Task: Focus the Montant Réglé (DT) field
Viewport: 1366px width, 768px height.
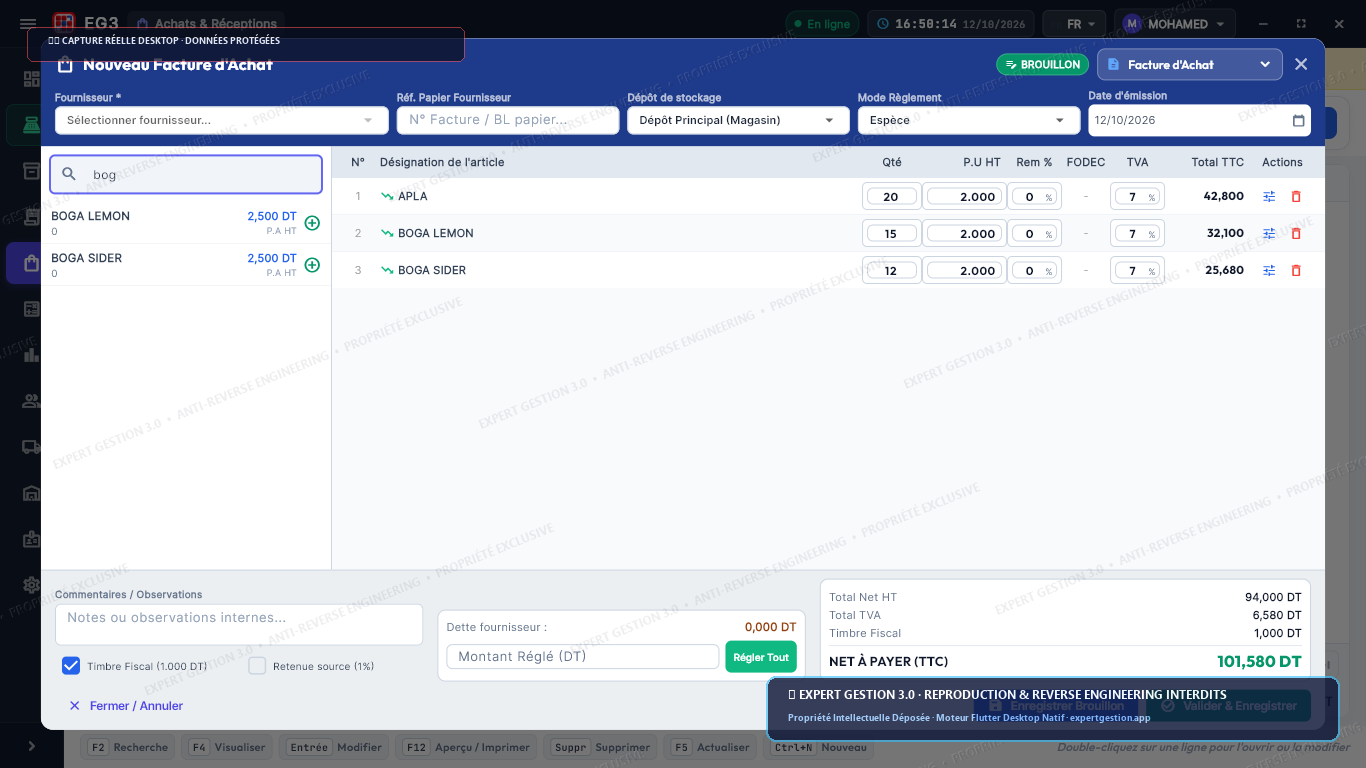Action: click(x=583, y=657)
